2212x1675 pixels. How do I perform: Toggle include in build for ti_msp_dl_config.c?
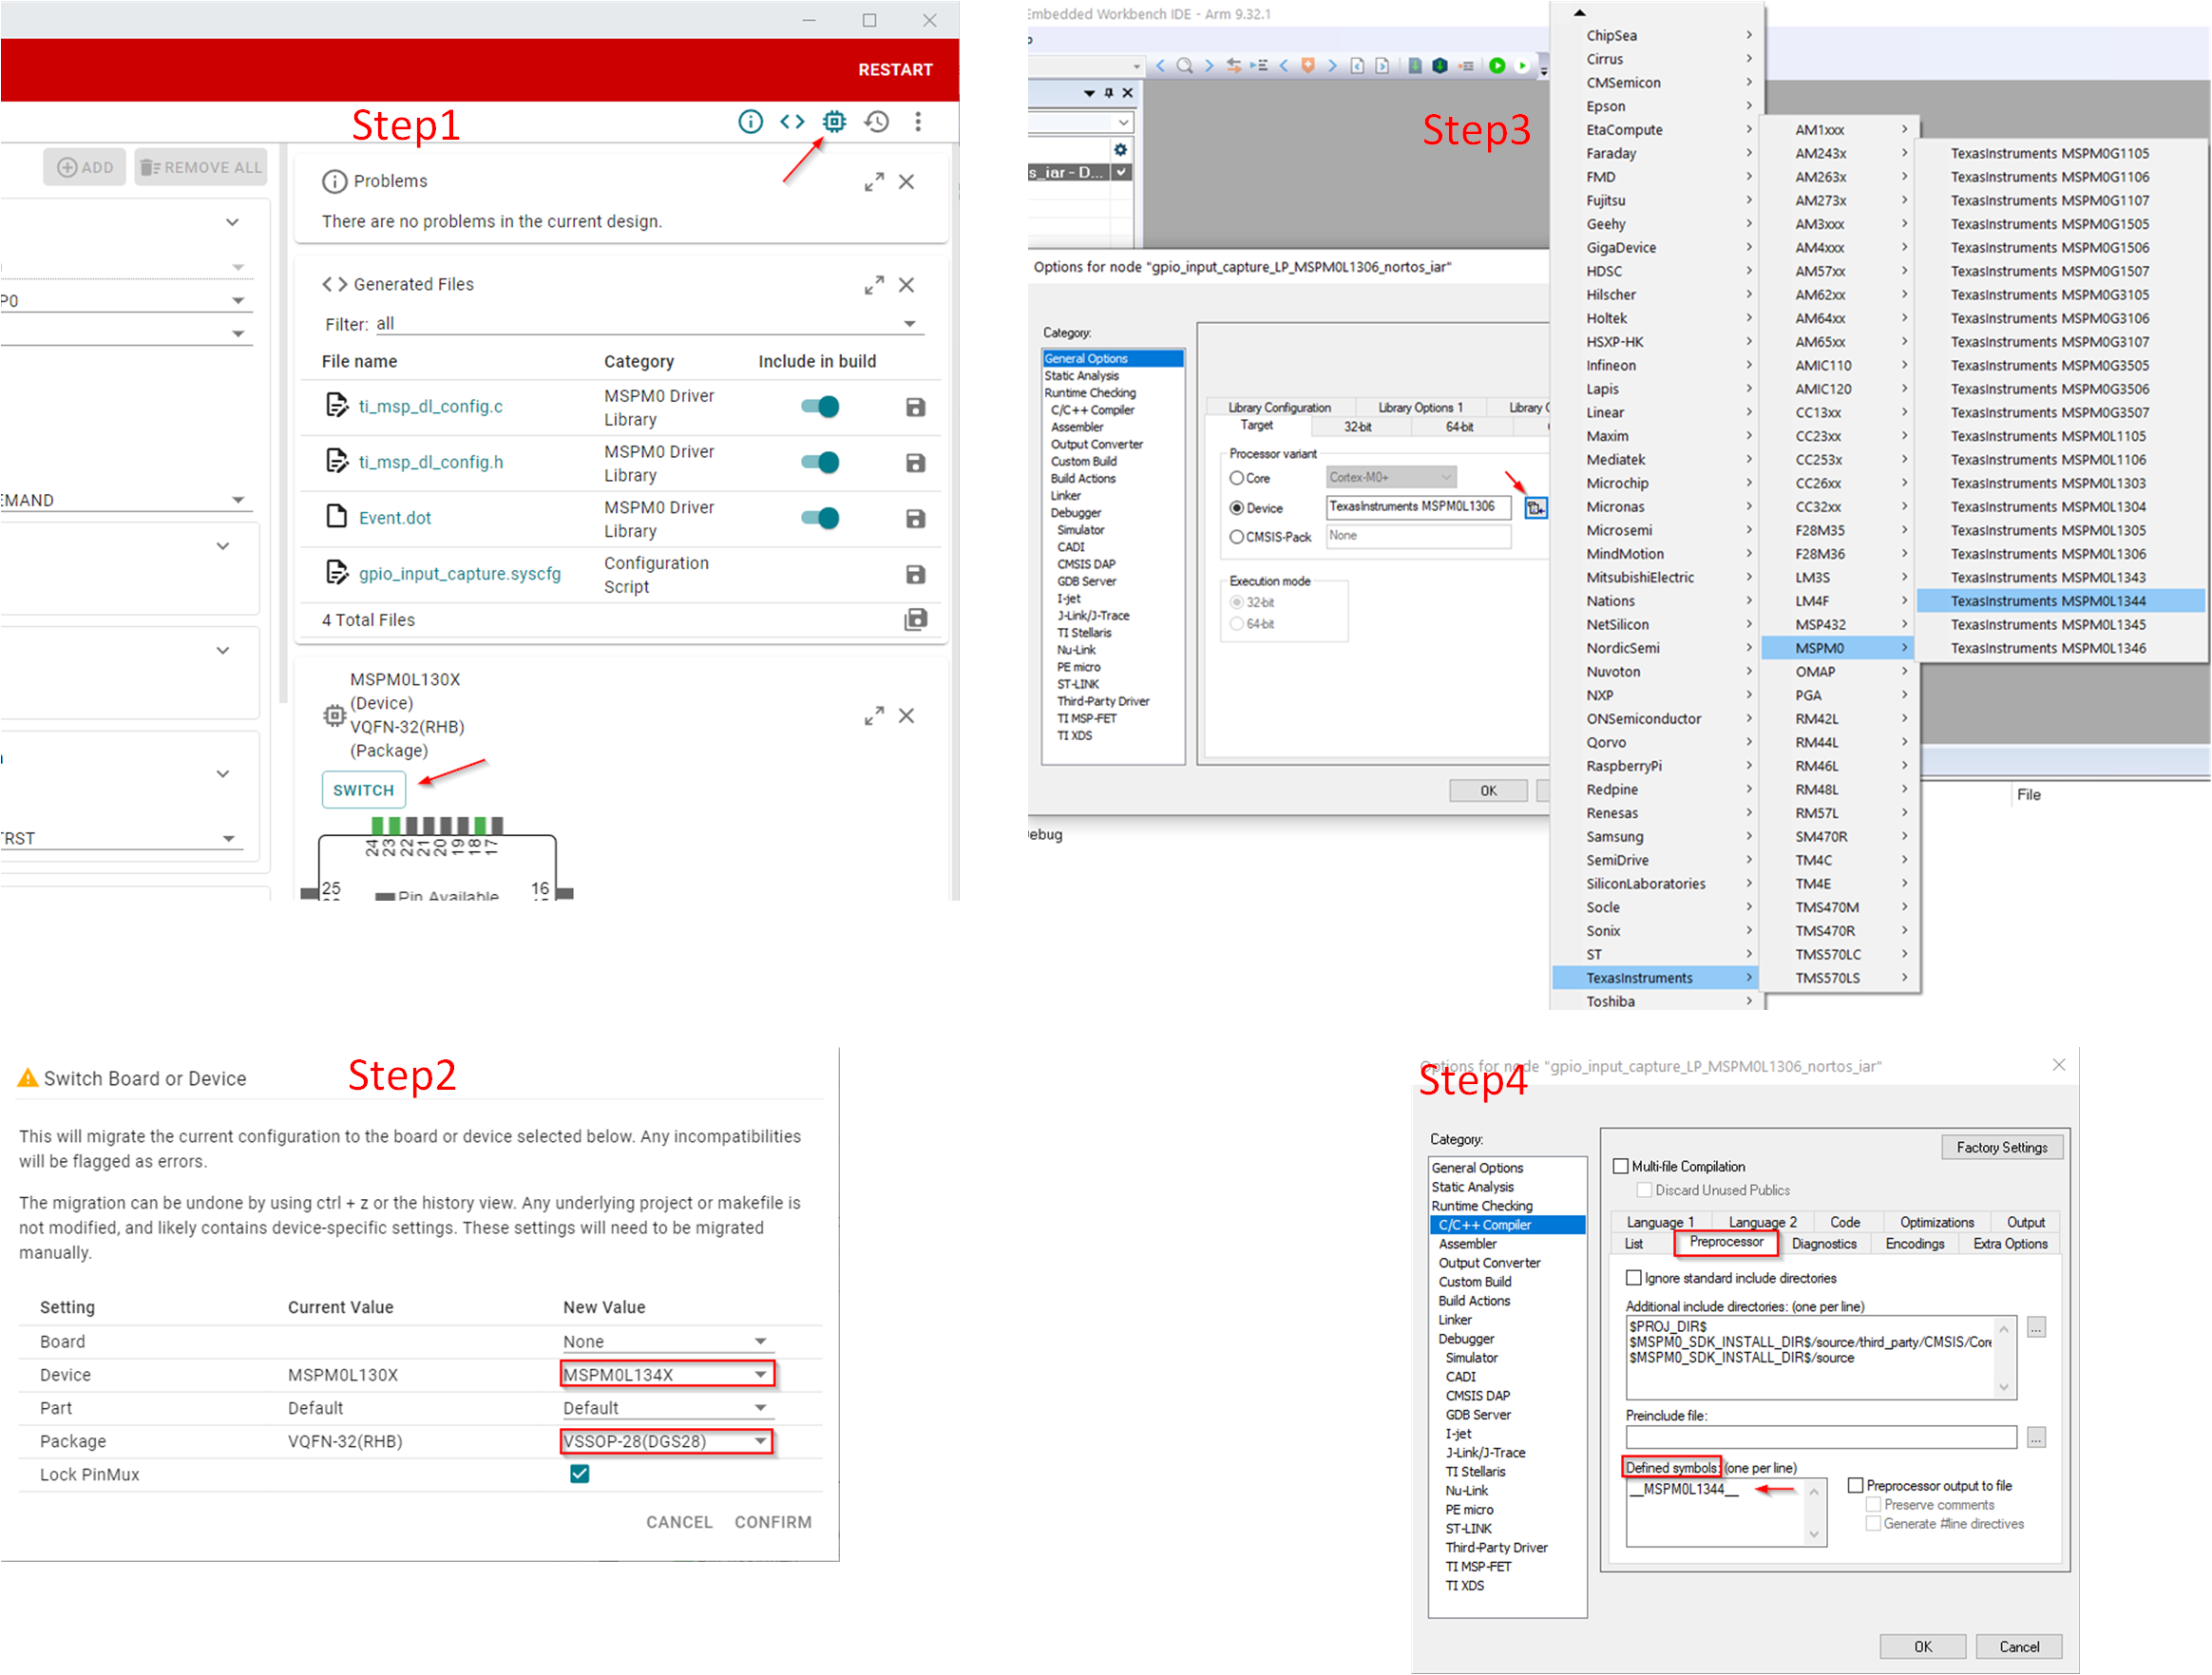pyautogui.click(x=820, y=407)
